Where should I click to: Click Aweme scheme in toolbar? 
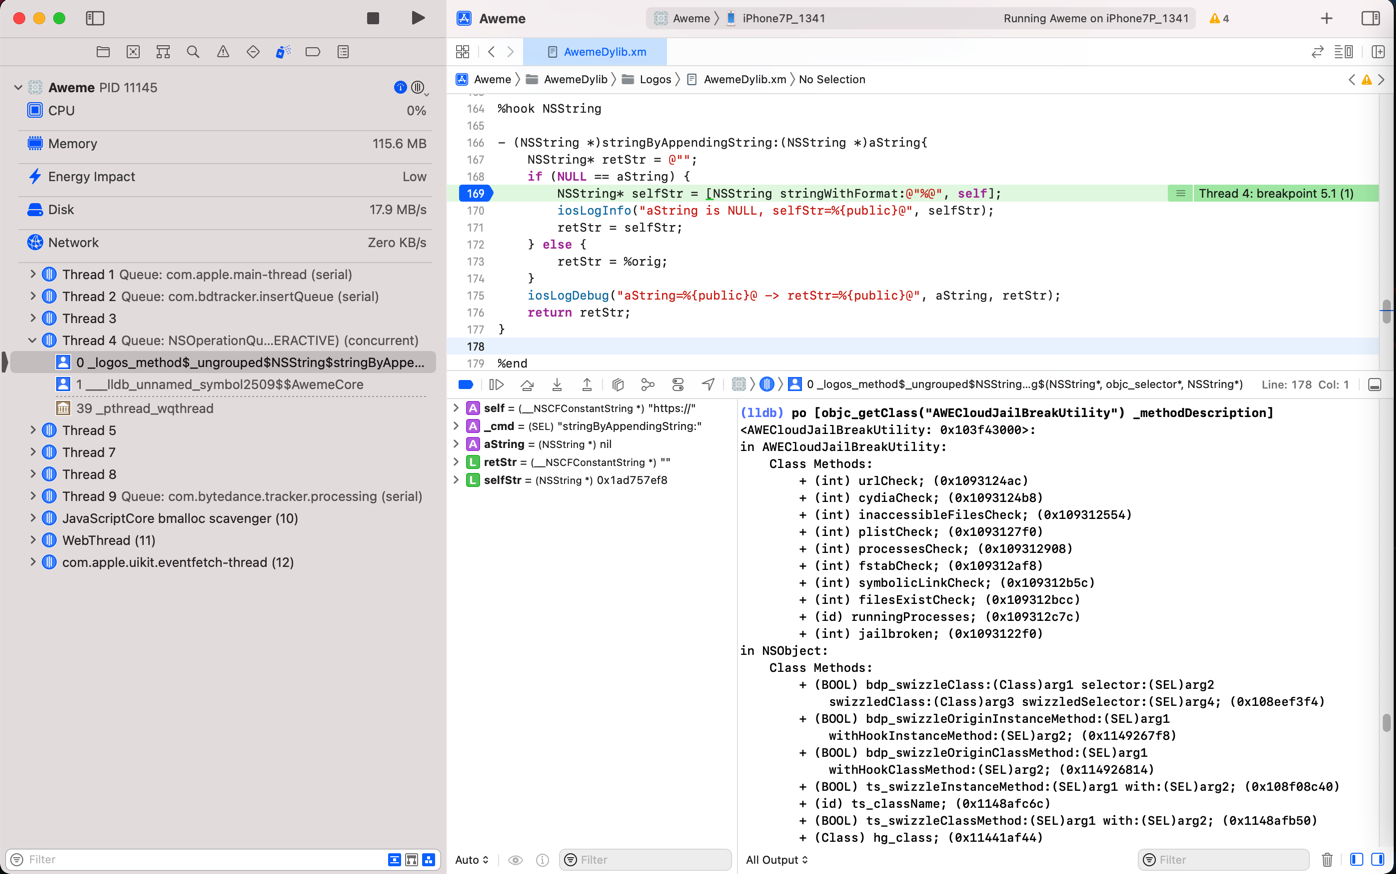(682, 18)
